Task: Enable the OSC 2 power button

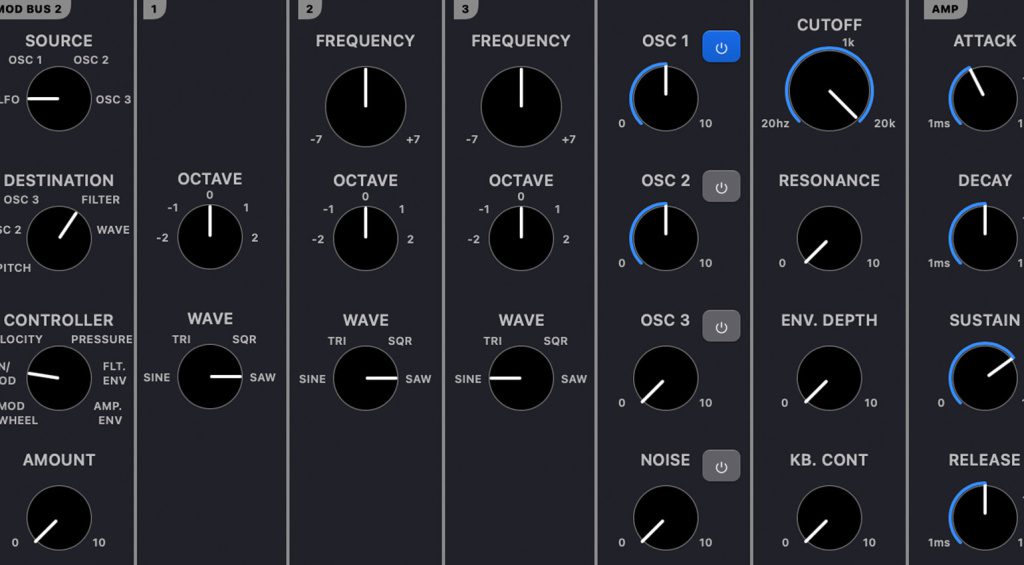Action: pyautogui.click(x=721, y=186)
